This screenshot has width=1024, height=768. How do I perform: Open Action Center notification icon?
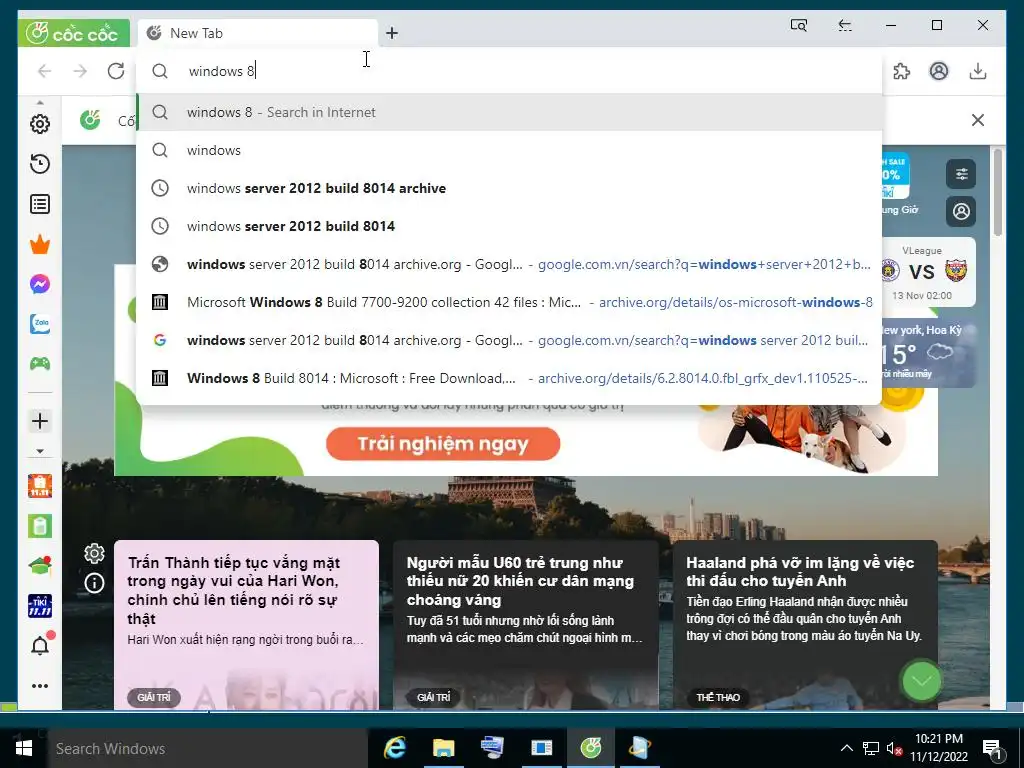click(x=992, y=750)
